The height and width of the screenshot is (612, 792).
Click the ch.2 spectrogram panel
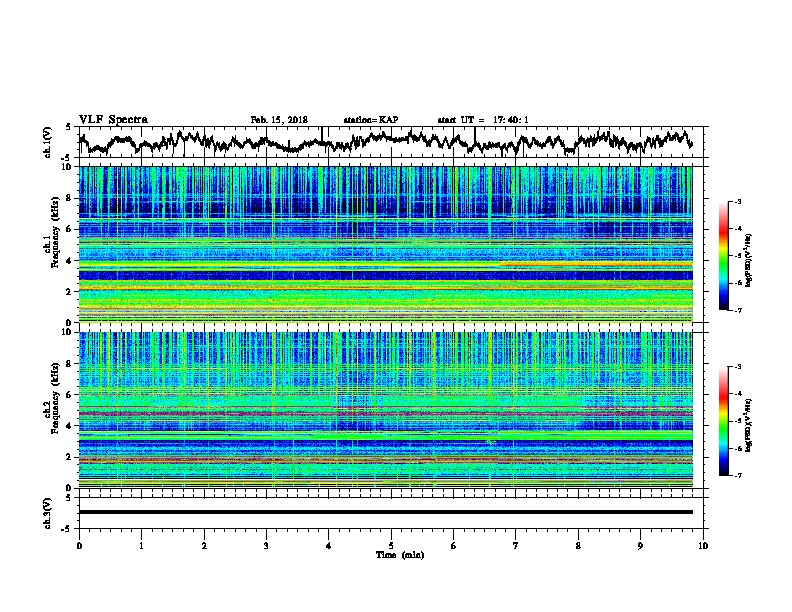[x=385, y=410]
